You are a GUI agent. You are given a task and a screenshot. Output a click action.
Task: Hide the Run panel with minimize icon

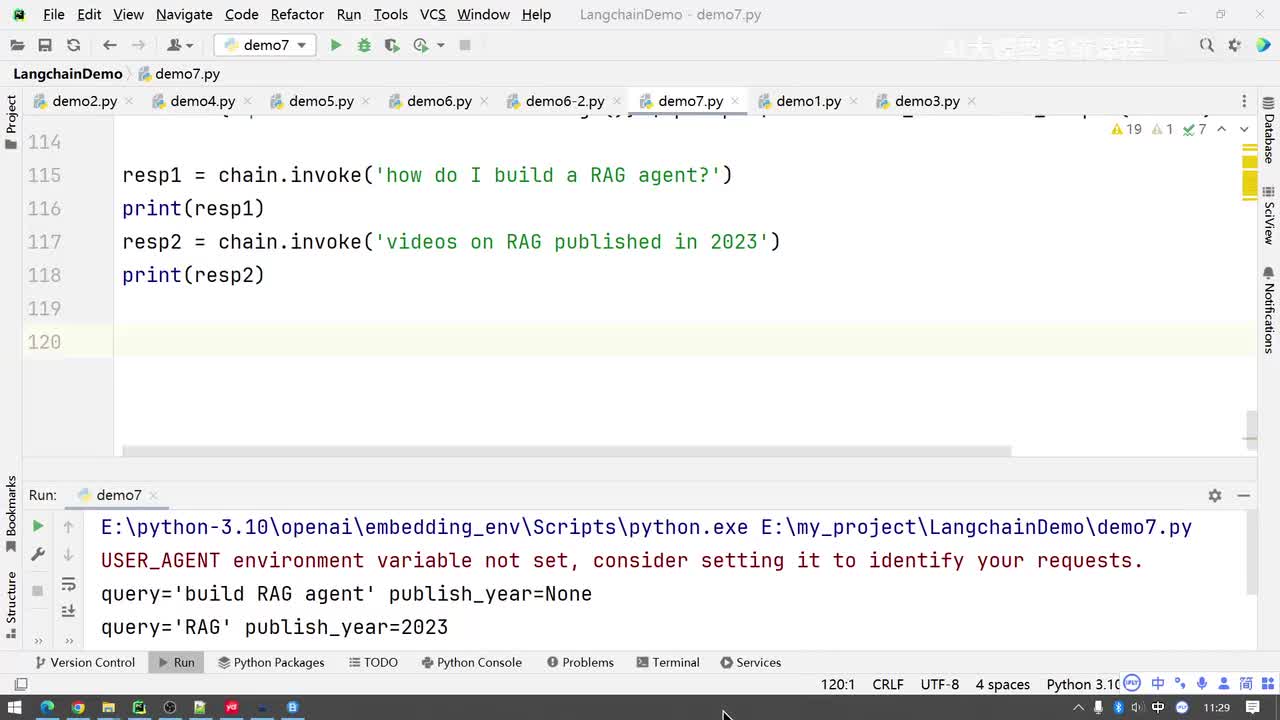coord(1244,495)
